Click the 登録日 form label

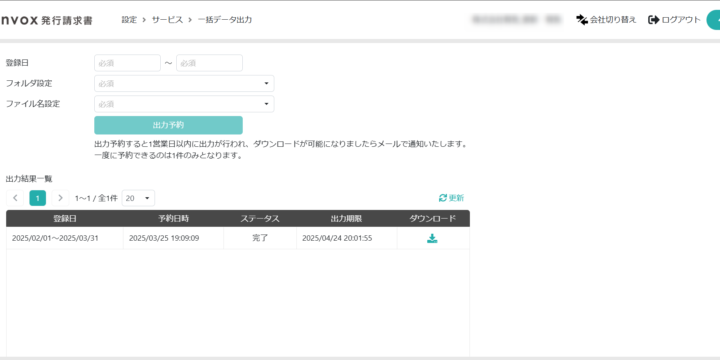[x=17, y=63]
